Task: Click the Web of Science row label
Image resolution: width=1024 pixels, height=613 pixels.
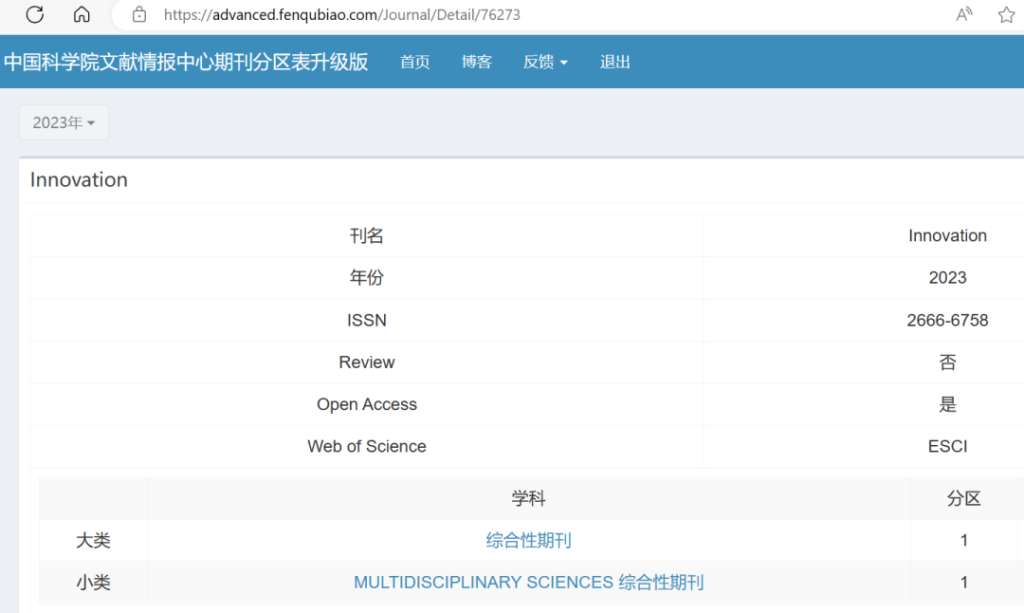Action: pos(366,447)
